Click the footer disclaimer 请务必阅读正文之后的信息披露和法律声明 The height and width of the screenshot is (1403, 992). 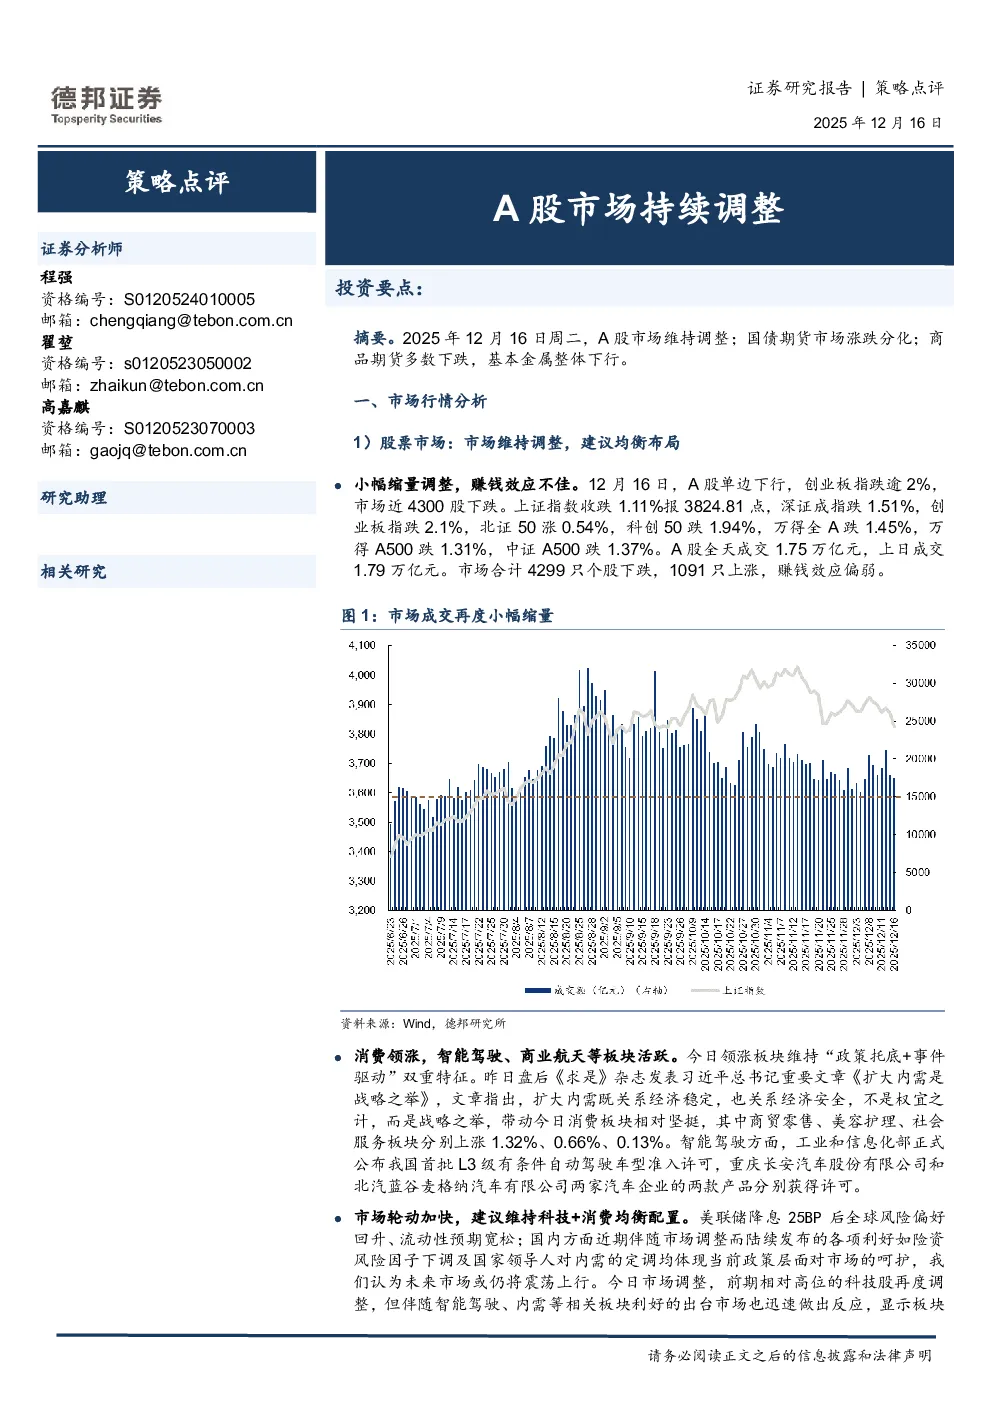790,1356
